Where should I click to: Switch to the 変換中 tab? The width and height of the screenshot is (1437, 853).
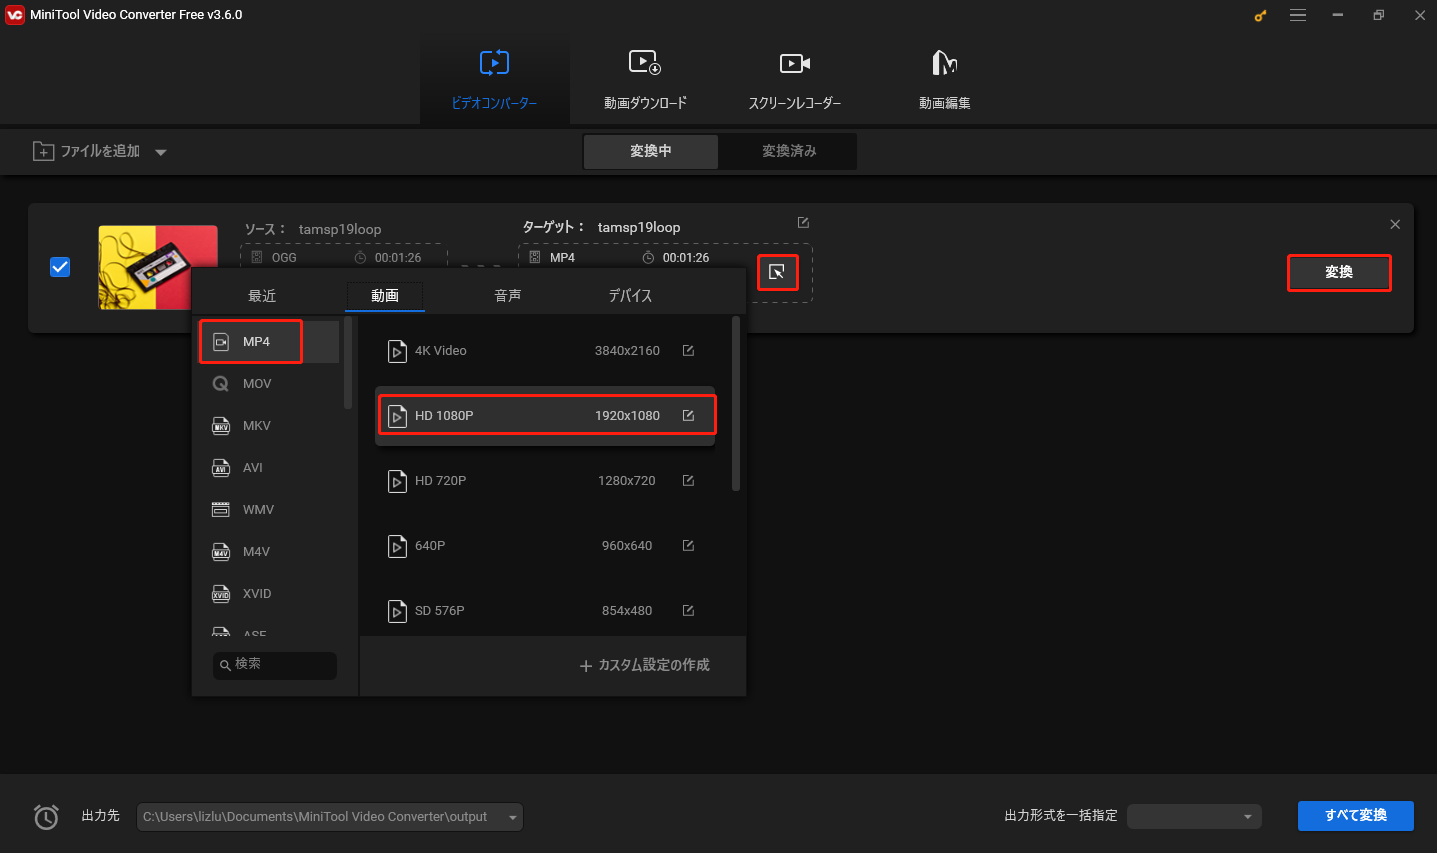click(651, 151)
